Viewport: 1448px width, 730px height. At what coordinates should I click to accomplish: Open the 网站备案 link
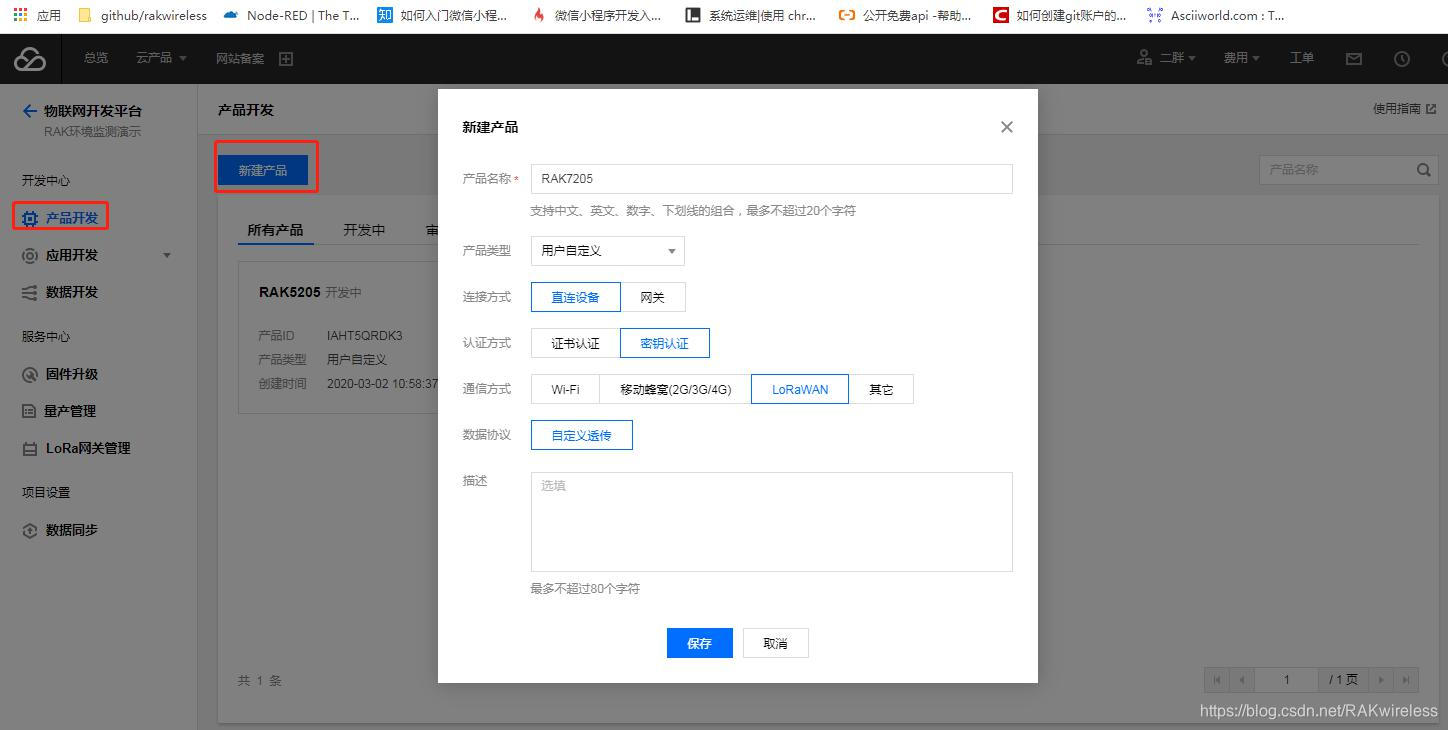(240, 59)
